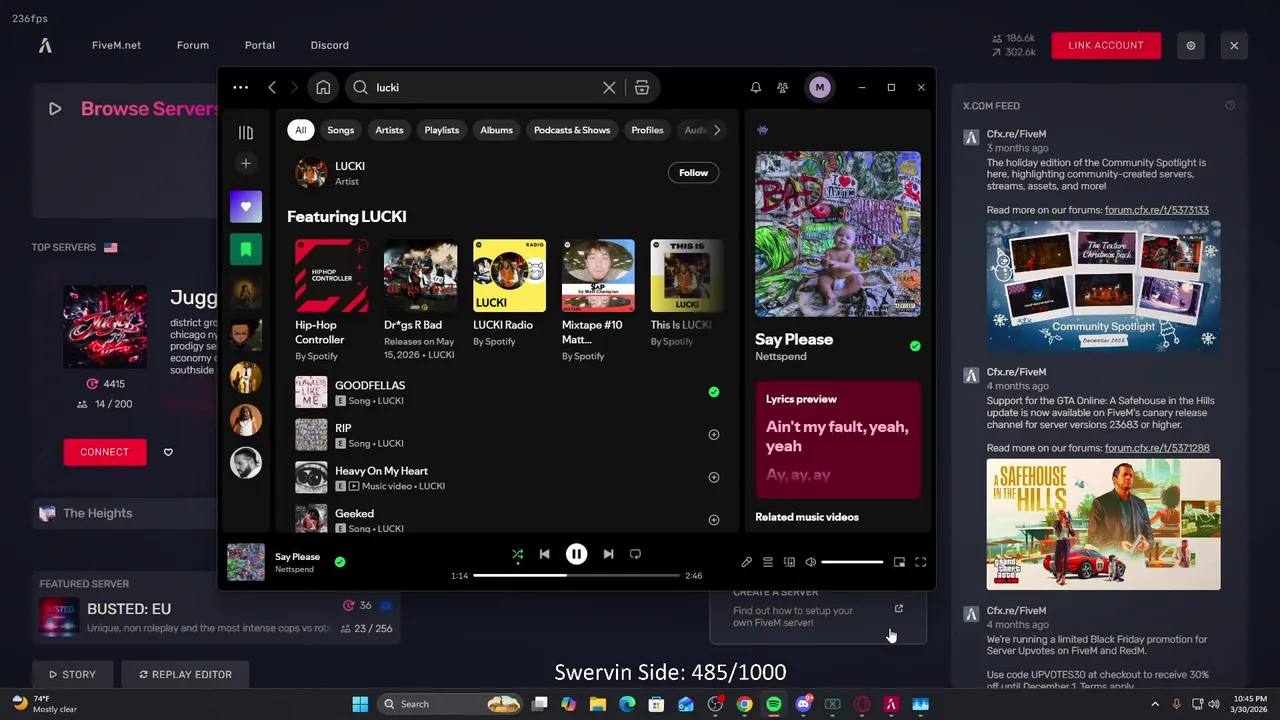The width and height of the screenshot is (1280, 720).
Task: Mute Spotify with speaker icon
Action: (x=810, y=563)
